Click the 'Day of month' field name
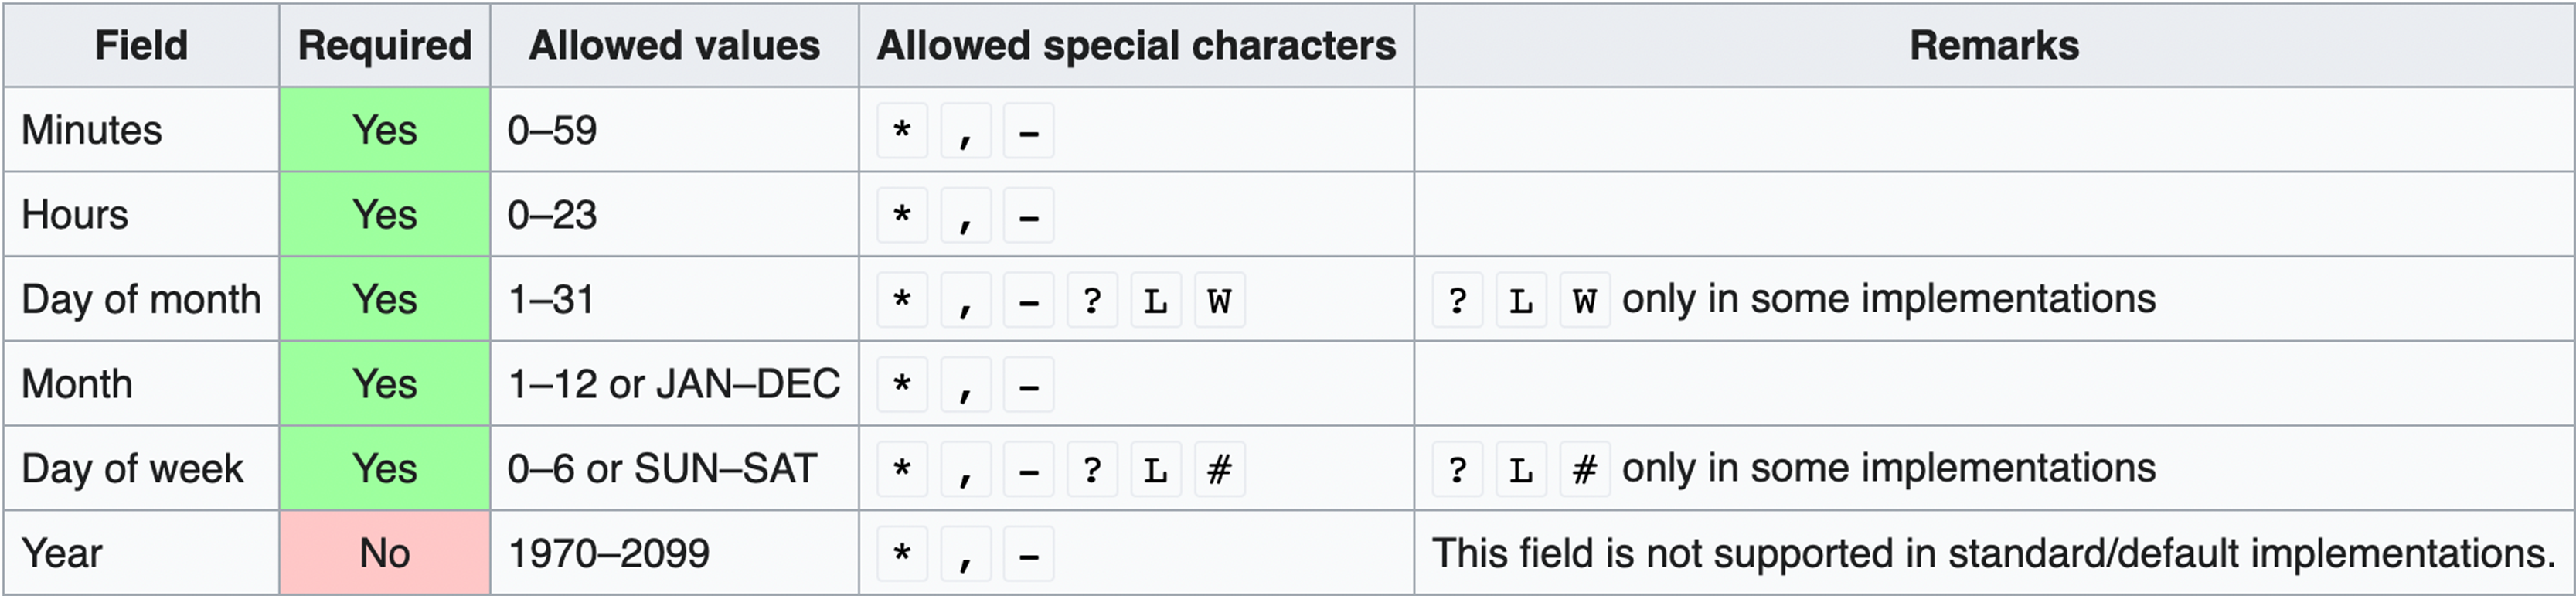This screenshot has height=596, width=2576. pyautogui.click(x=141, y=299)
